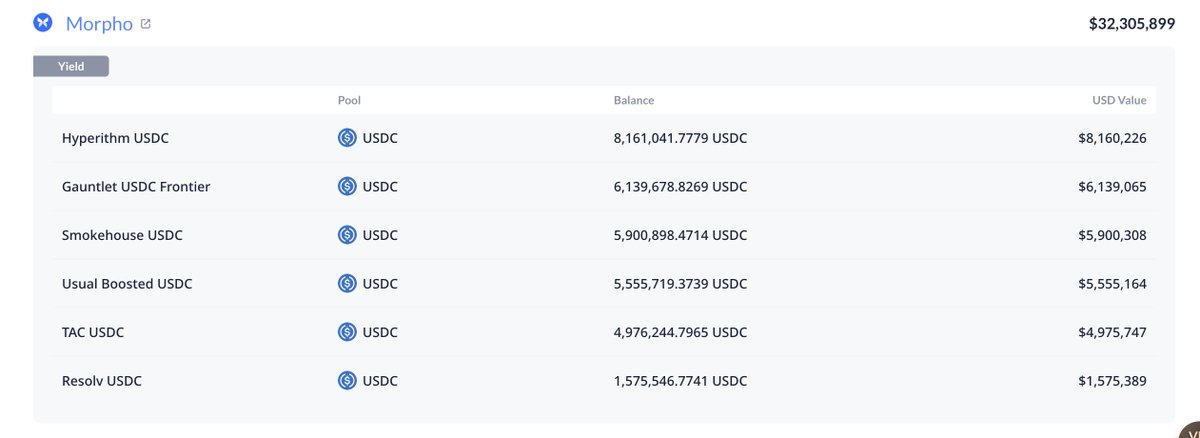This screenshot has width=1200, height=438.
Task: Open the Morpho protocol link
Action: click(x=99, y=23)
